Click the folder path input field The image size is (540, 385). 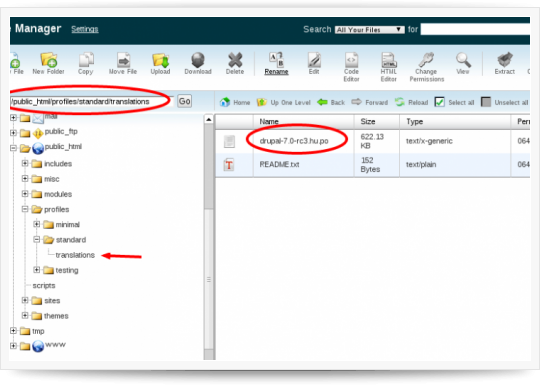91,102
